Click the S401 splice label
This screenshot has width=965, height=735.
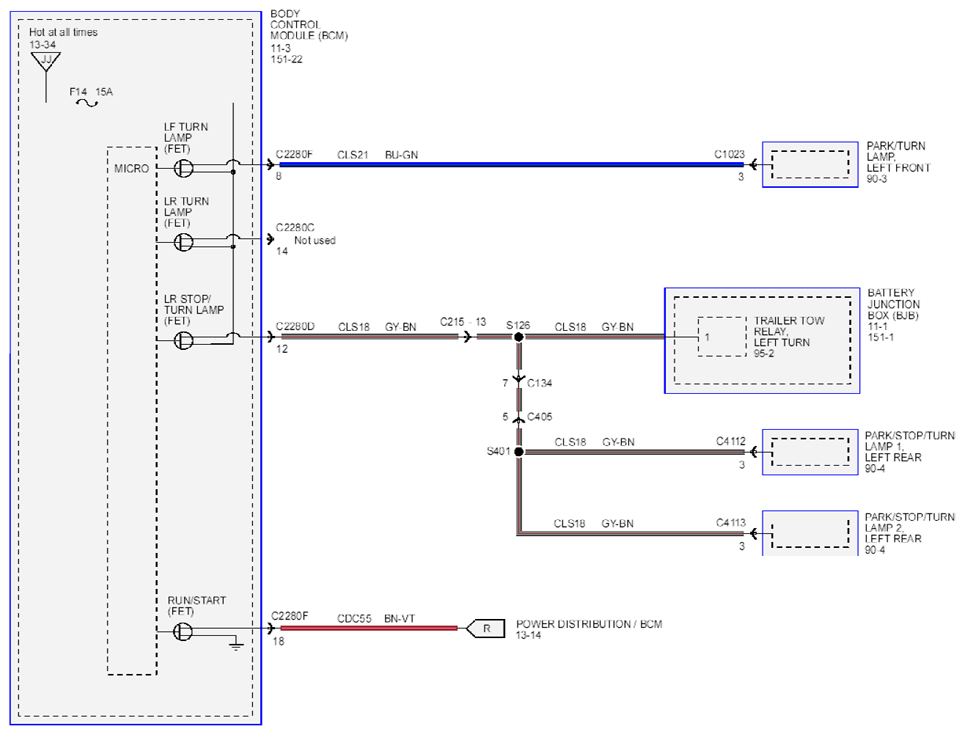coord(499,451)
